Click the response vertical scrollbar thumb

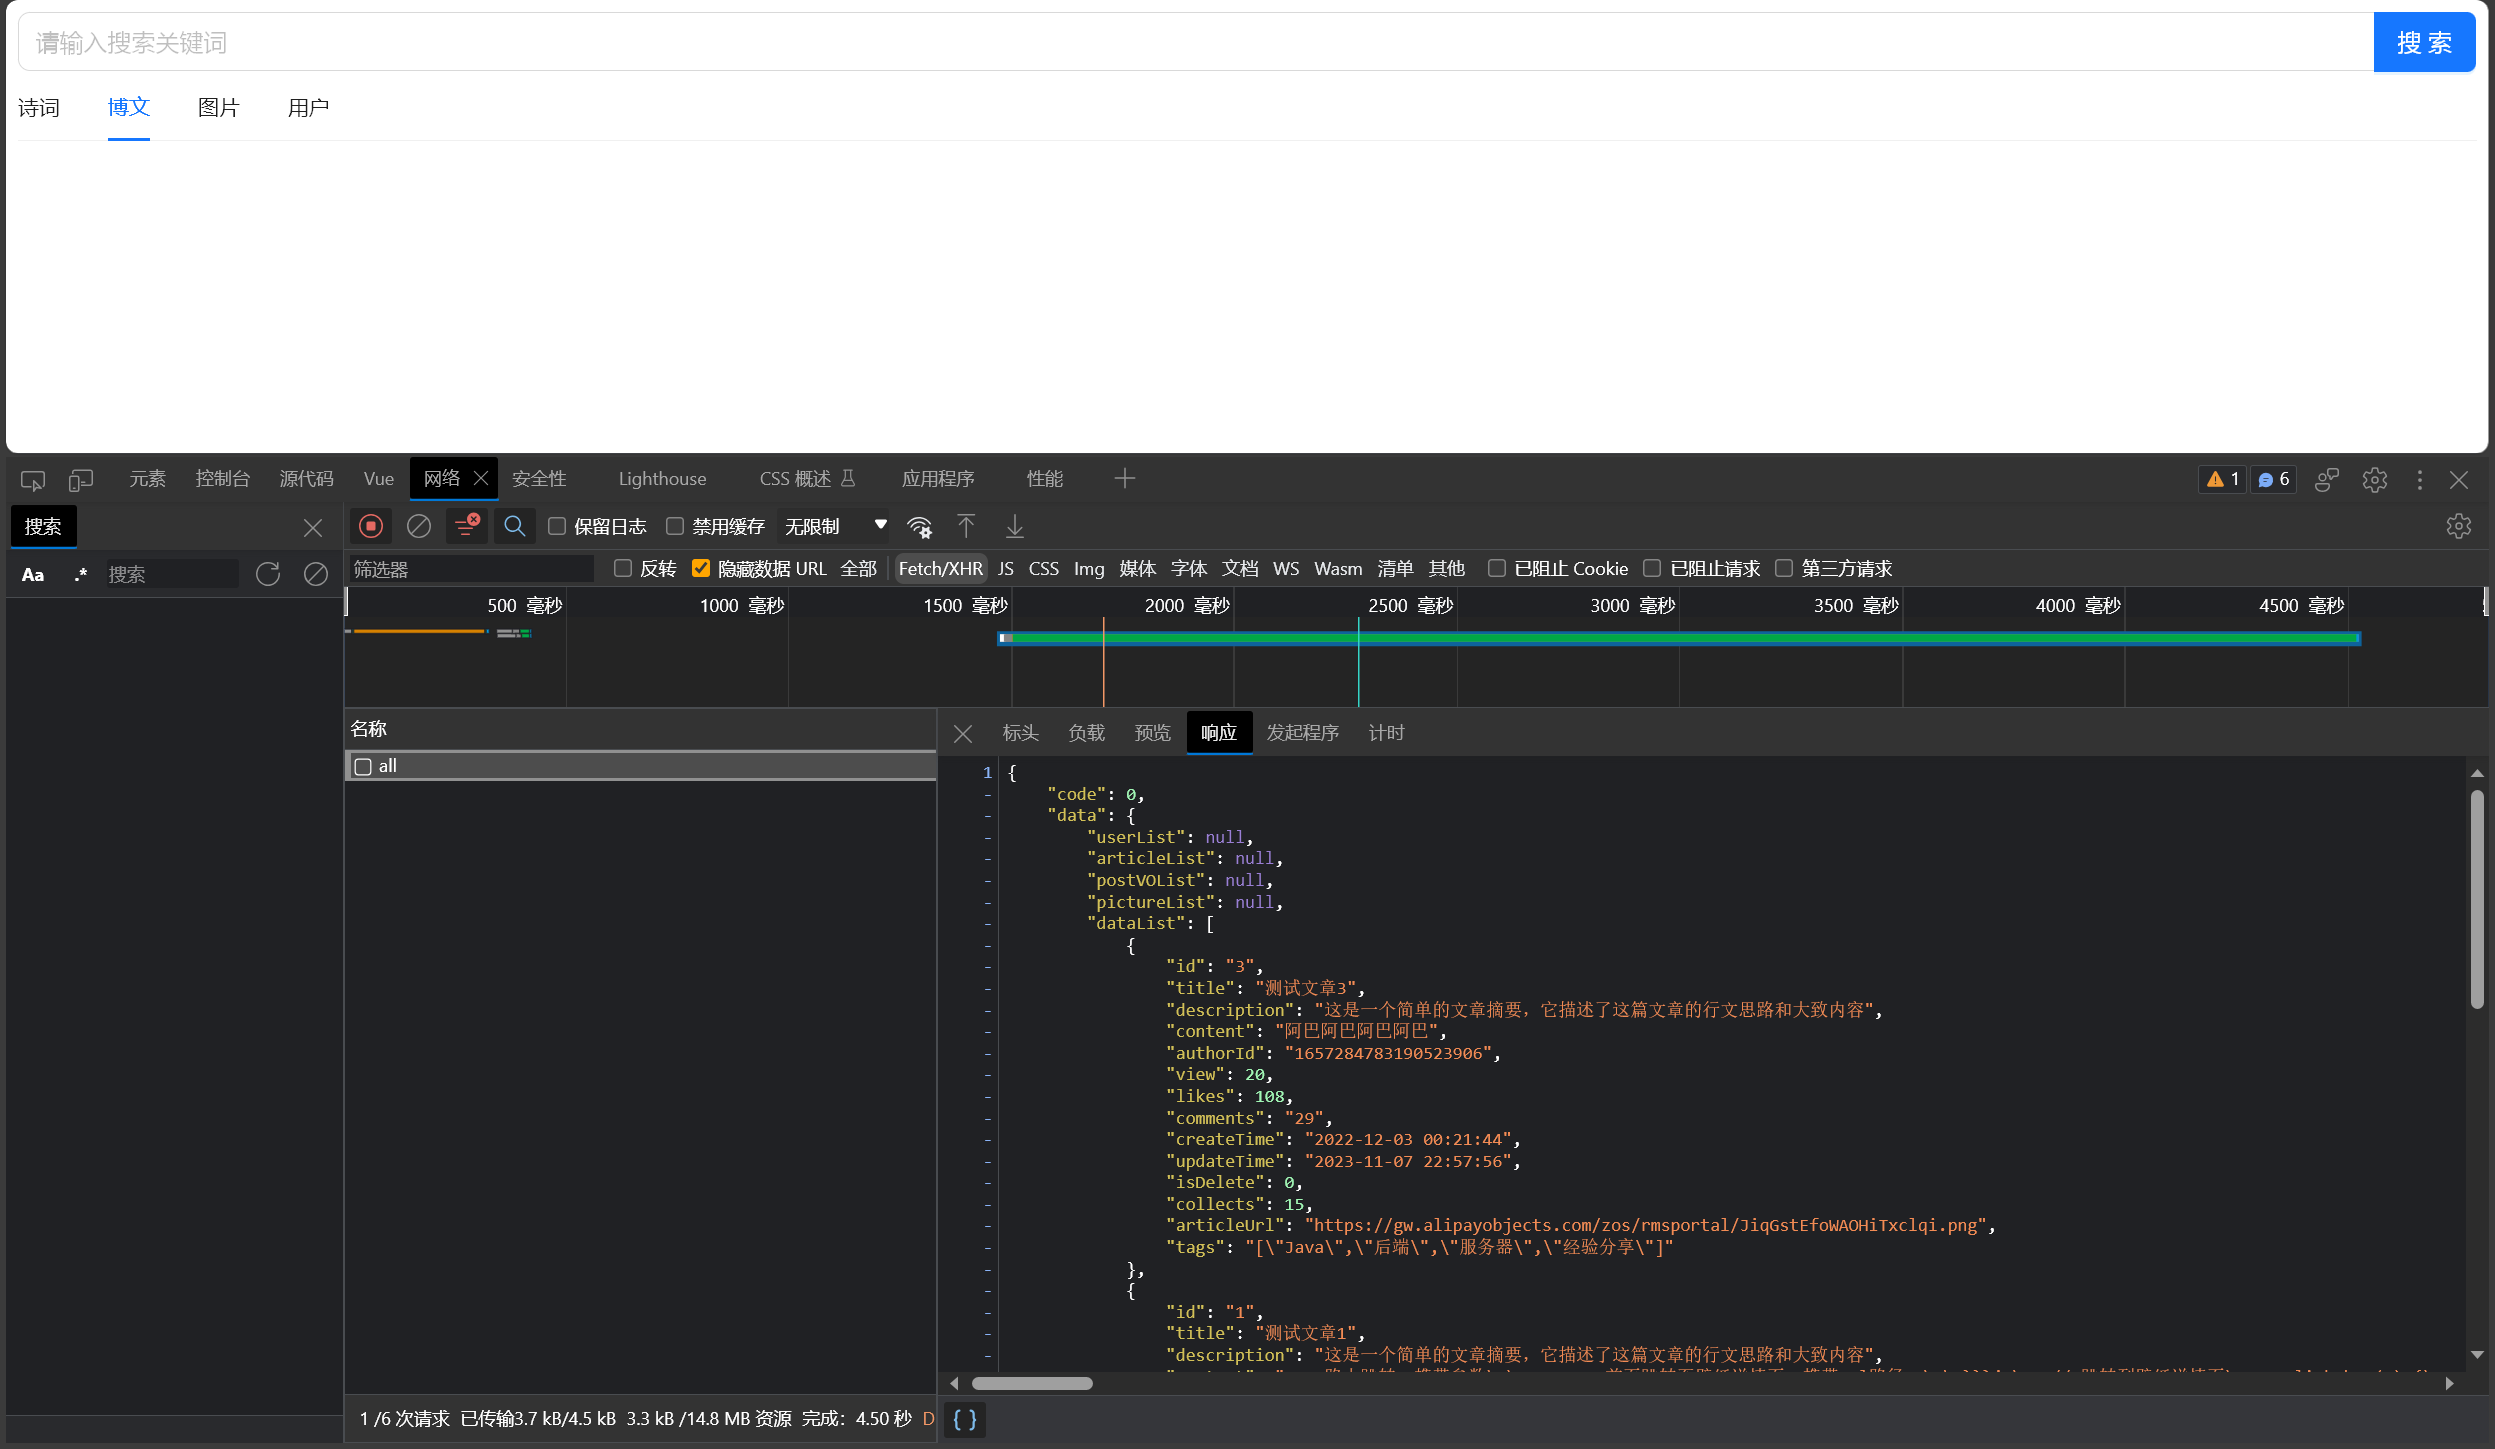[2477, 899]
